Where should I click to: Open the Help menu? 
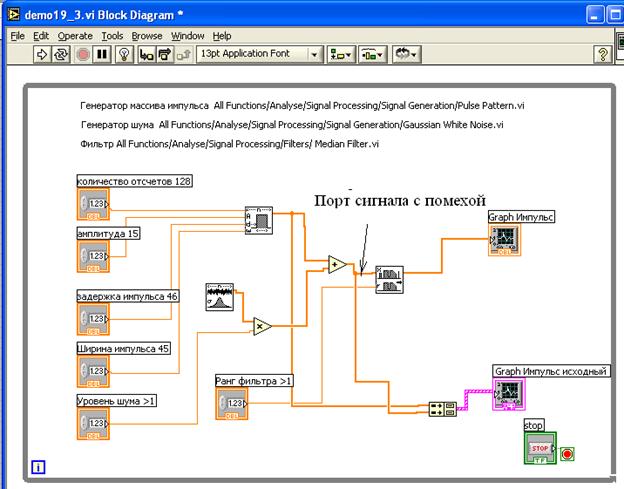click(x=222, y=36)
